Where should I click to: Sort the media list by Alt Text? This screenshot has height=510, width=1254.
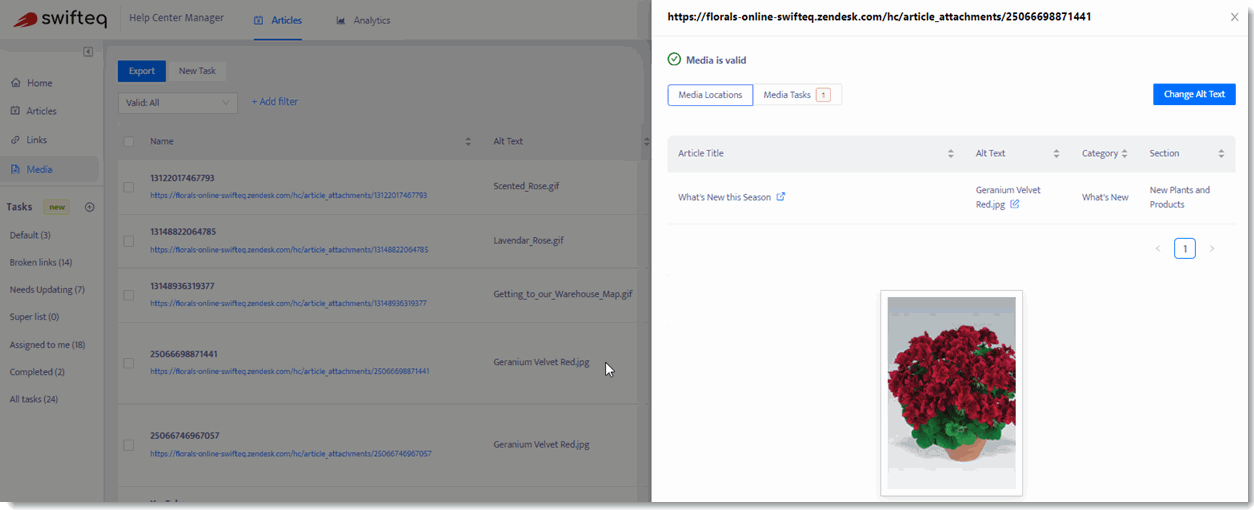coord(646,142)
